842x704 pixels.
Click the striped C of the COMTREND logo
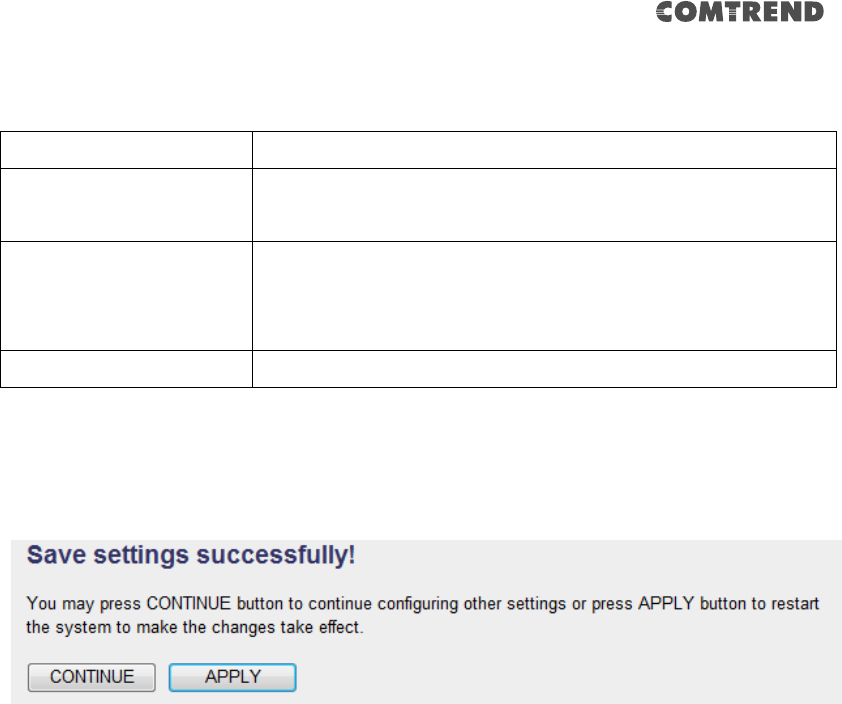pos(666,12)
